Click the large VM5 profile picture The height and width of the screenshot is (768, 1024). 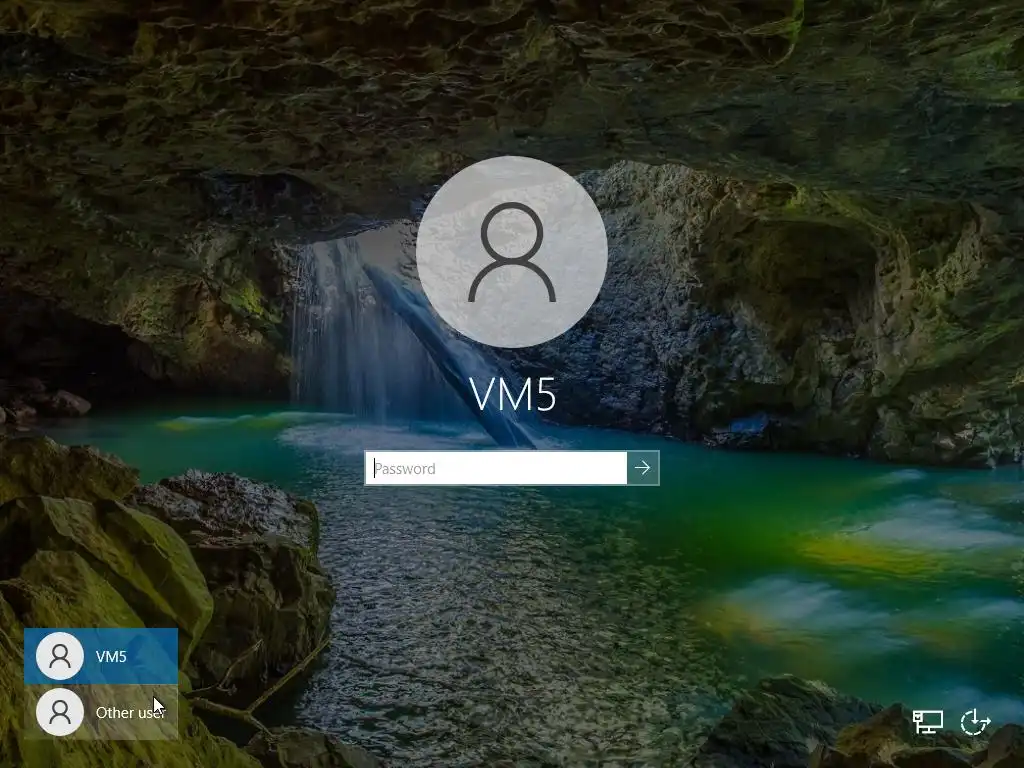pyautogui.click(x=512, y=251)
